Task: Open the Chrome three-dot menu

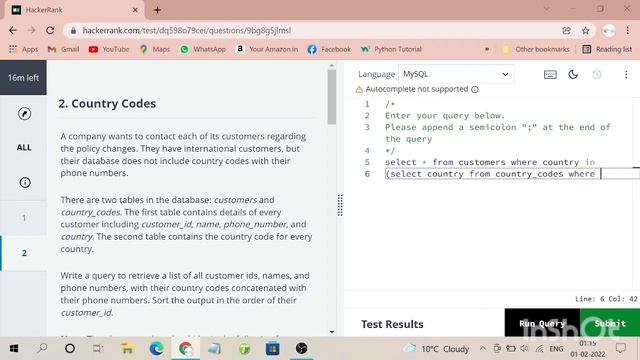Action: [628, 31]
